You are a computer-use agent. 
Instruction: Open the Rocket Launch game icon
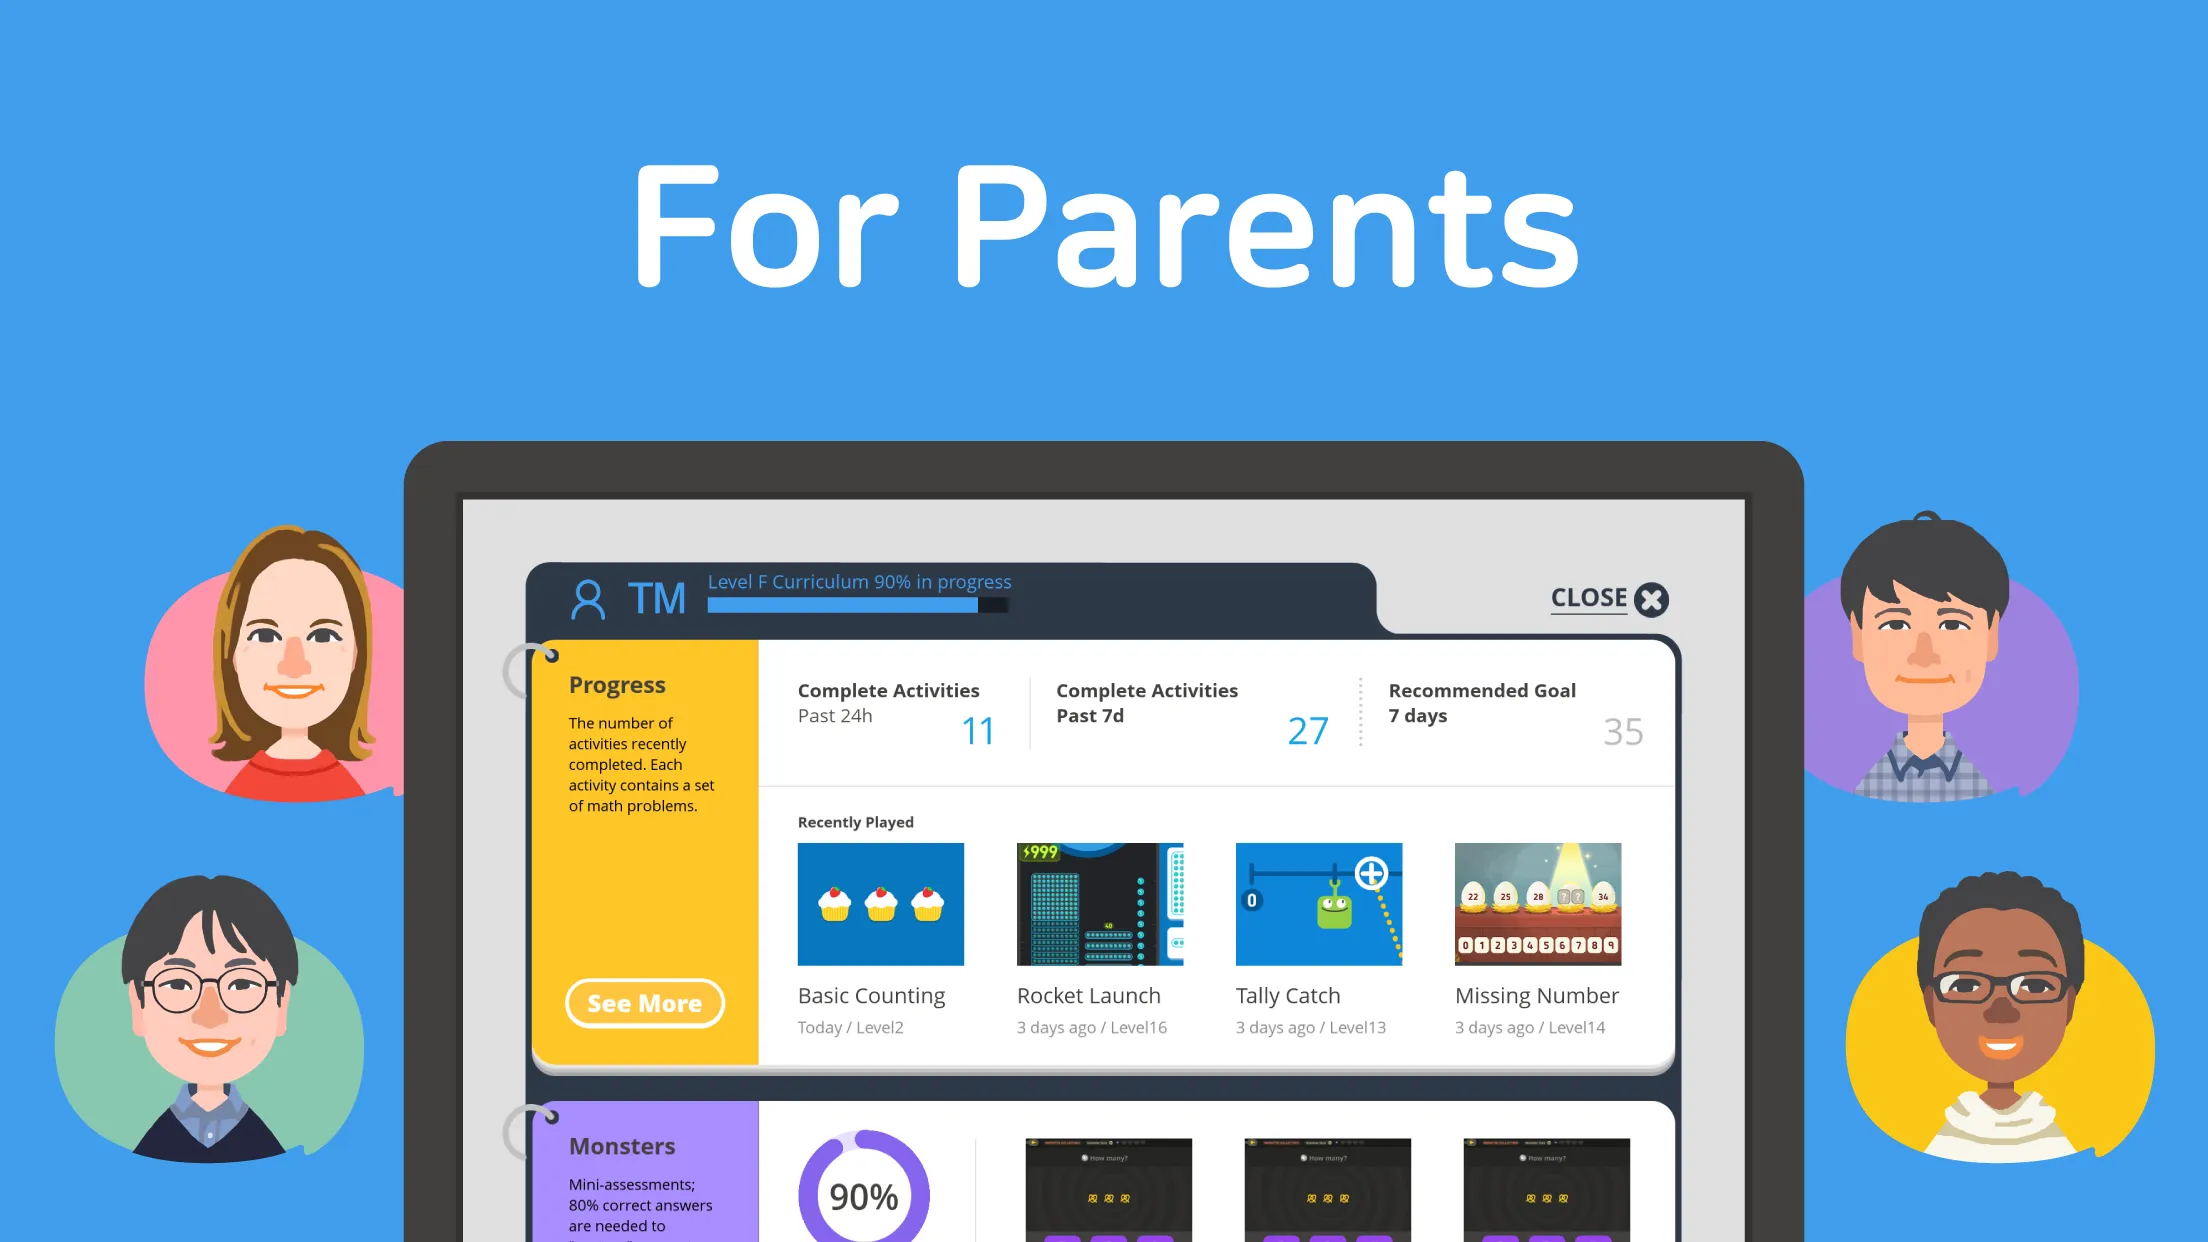coord(1101,904)
